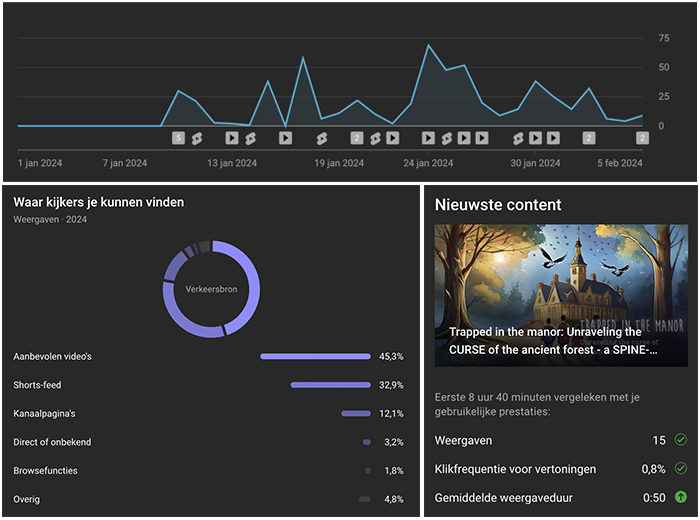Click the 0:50 Gemiddelde weergaveduur value
The image size is (700, 520).
654,498
